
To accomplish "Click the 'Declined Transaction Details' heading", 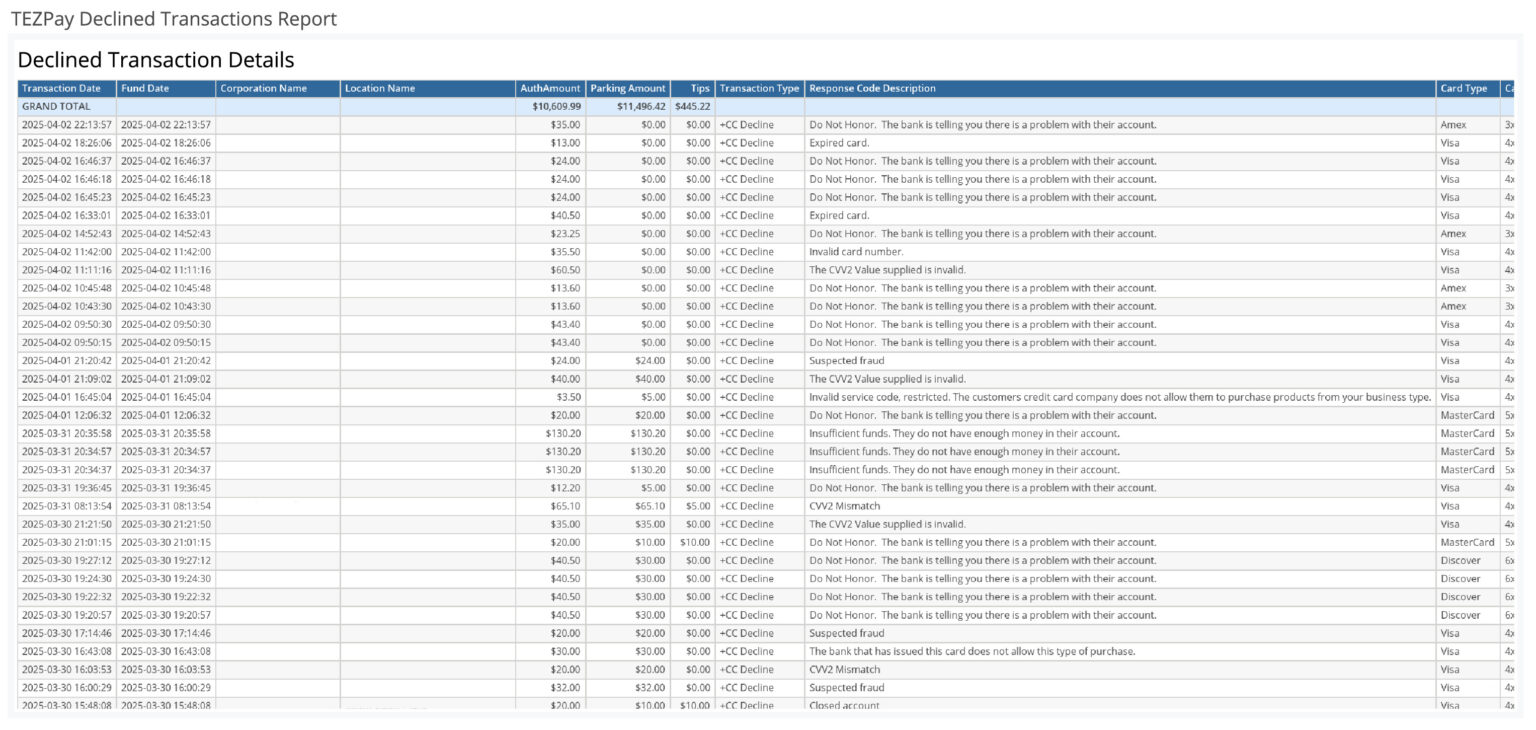I will tap(156, 59).
